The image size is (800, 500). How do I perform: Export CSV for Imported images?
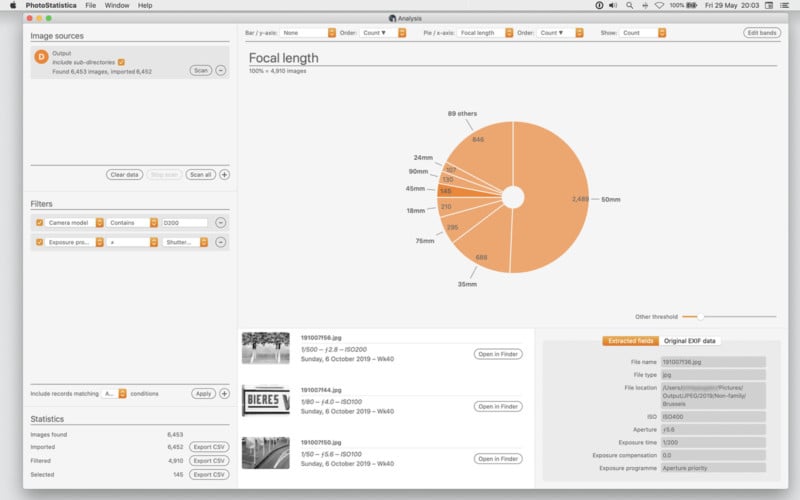pyautogui.click(x=209, y=447)
